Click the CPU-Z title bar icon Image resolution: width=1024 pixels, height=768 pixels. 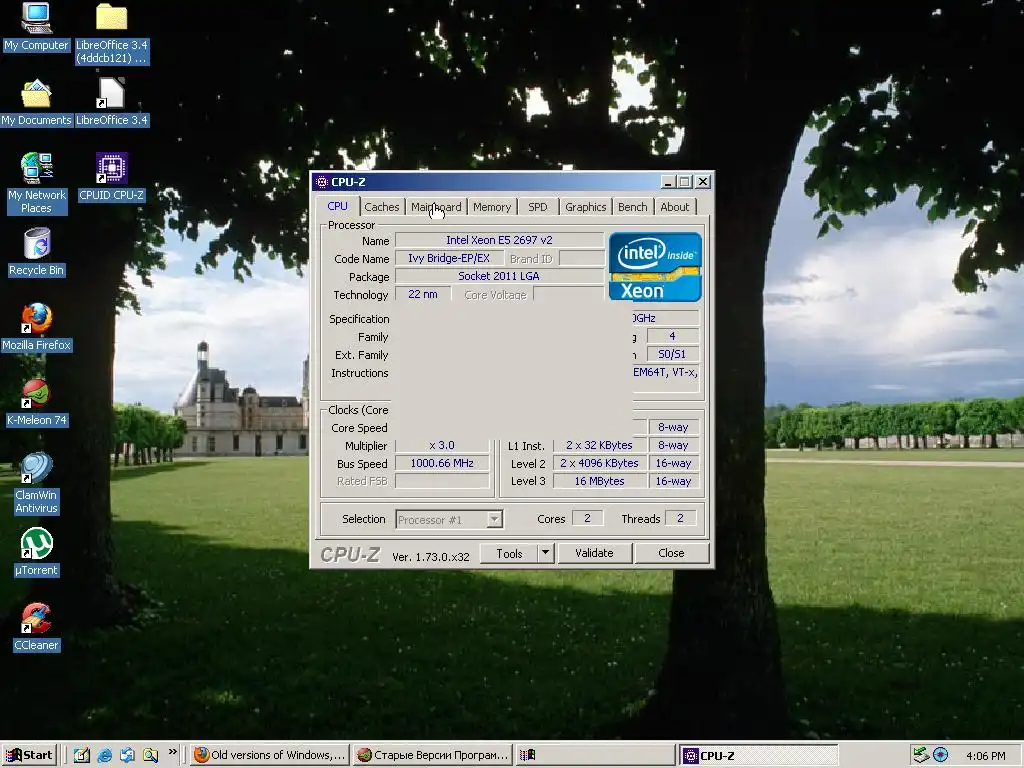click(321, 182)
